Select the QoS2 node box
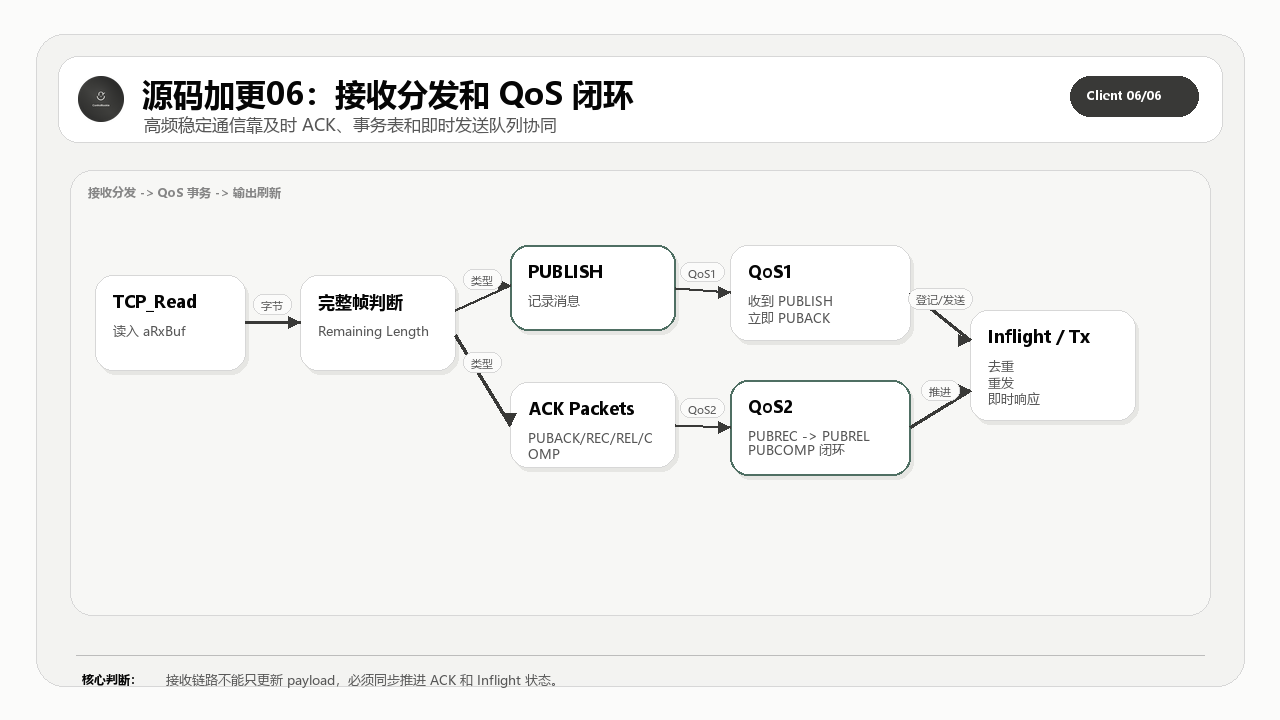The width and height of the screenshot is (1280, 720). click(x=820, y=428)
